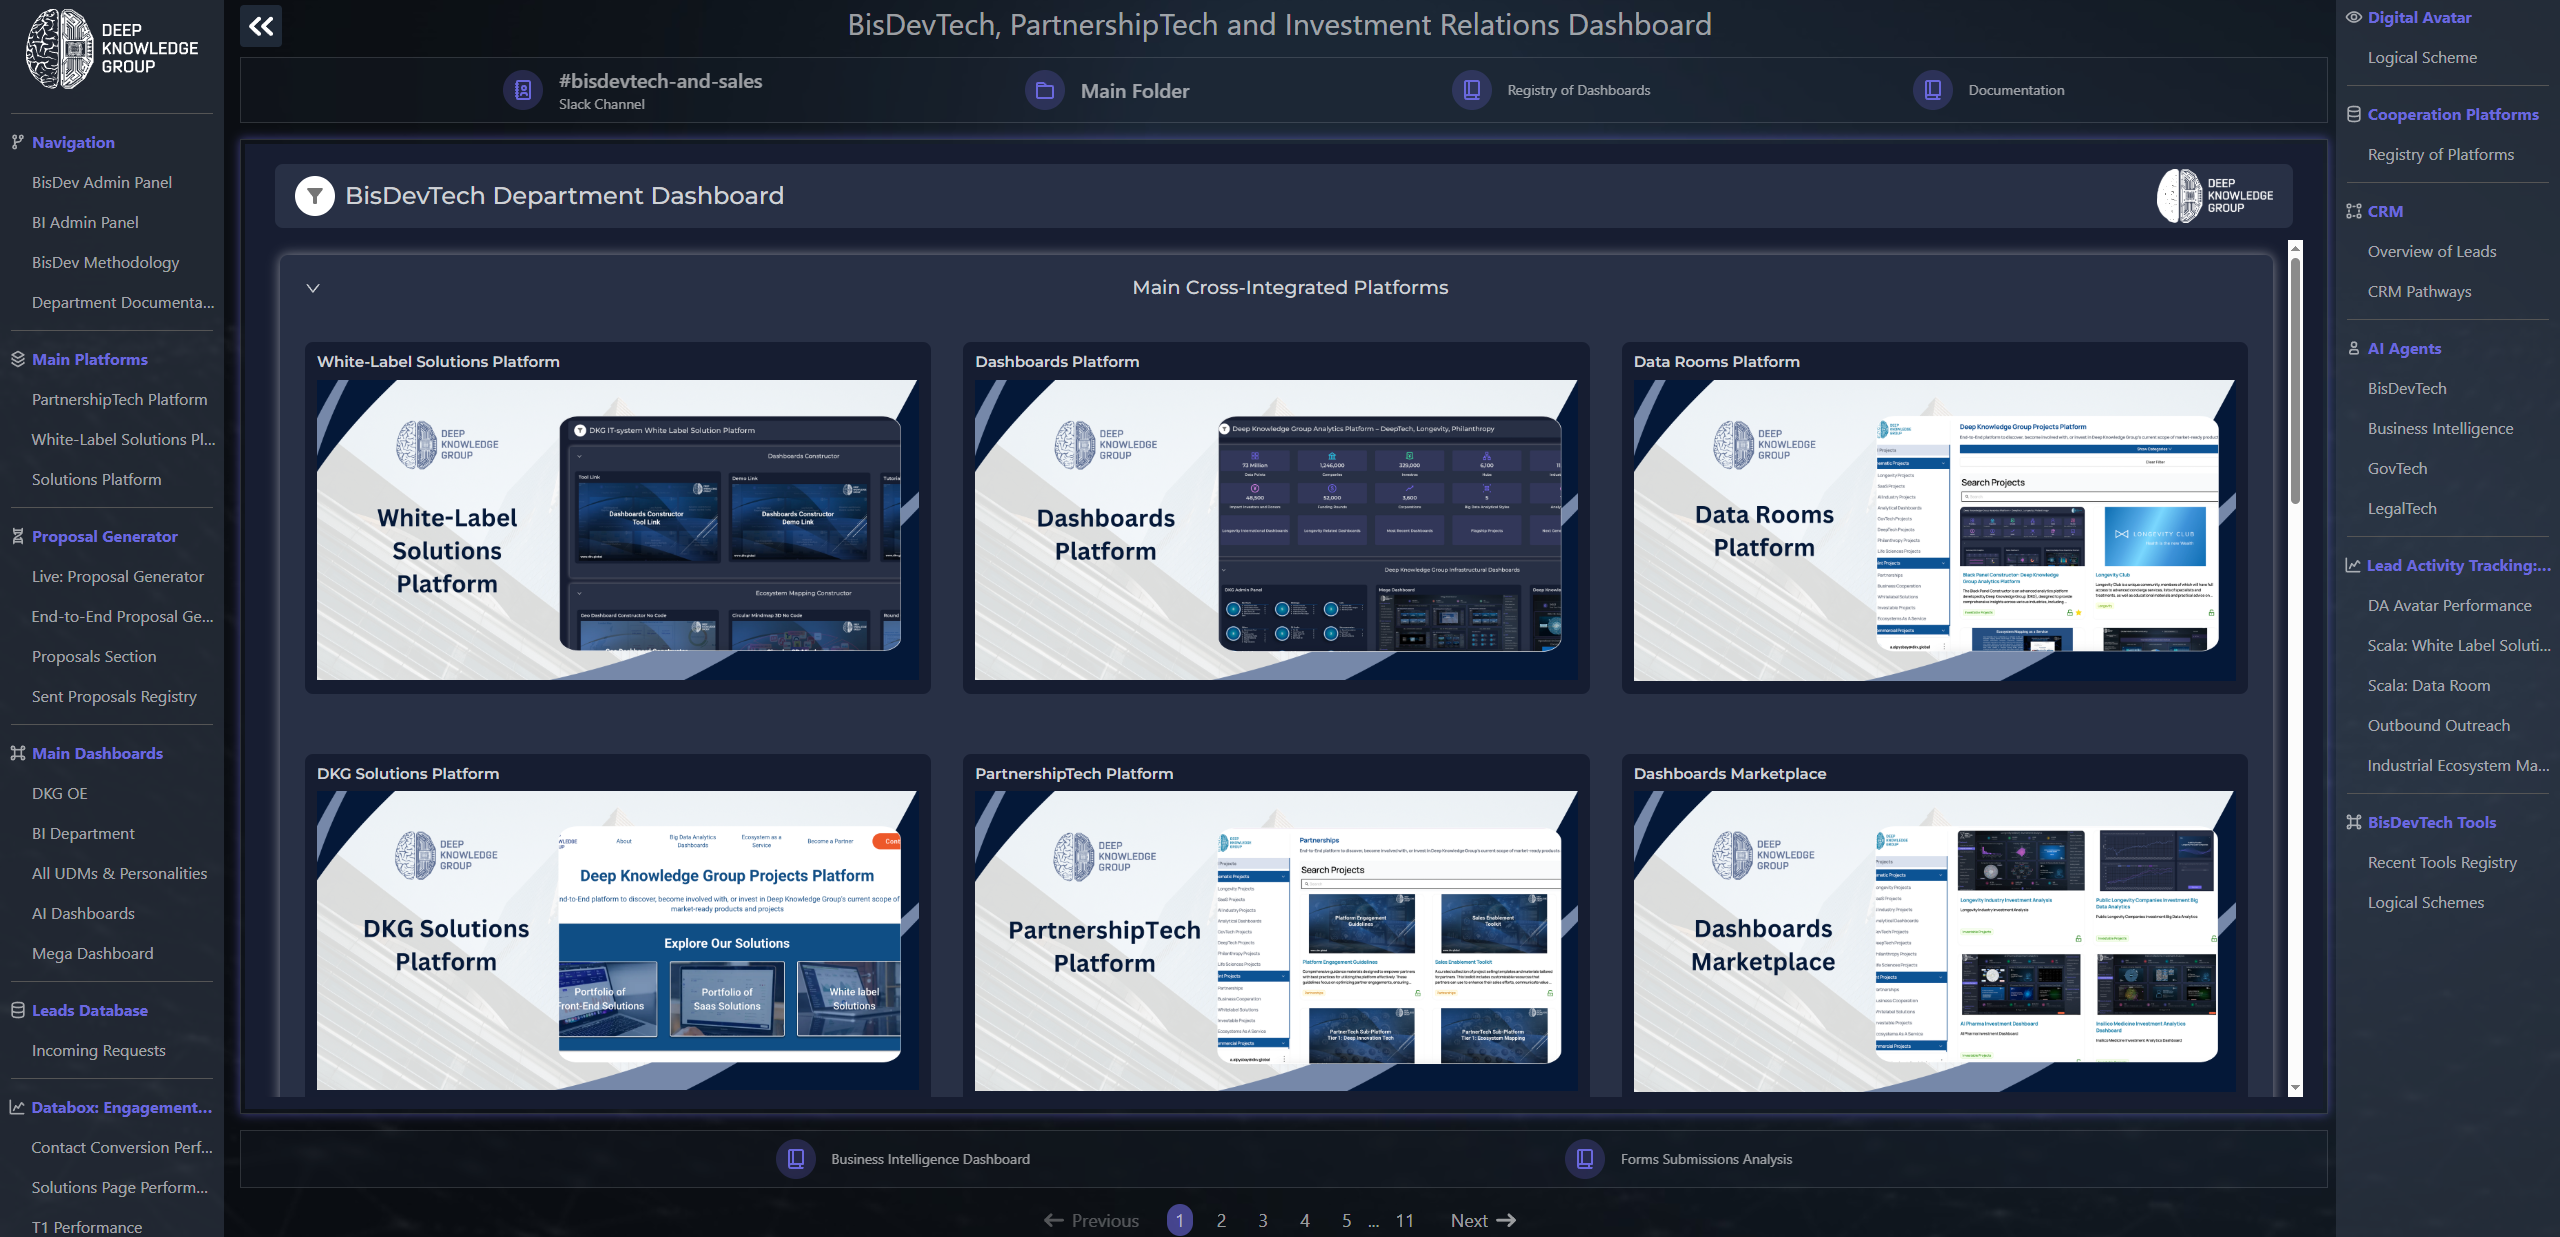Jump to page 11 in pagination
The image size is (2560, 1237).
pyautogui.click(x=1404, y=1220)
